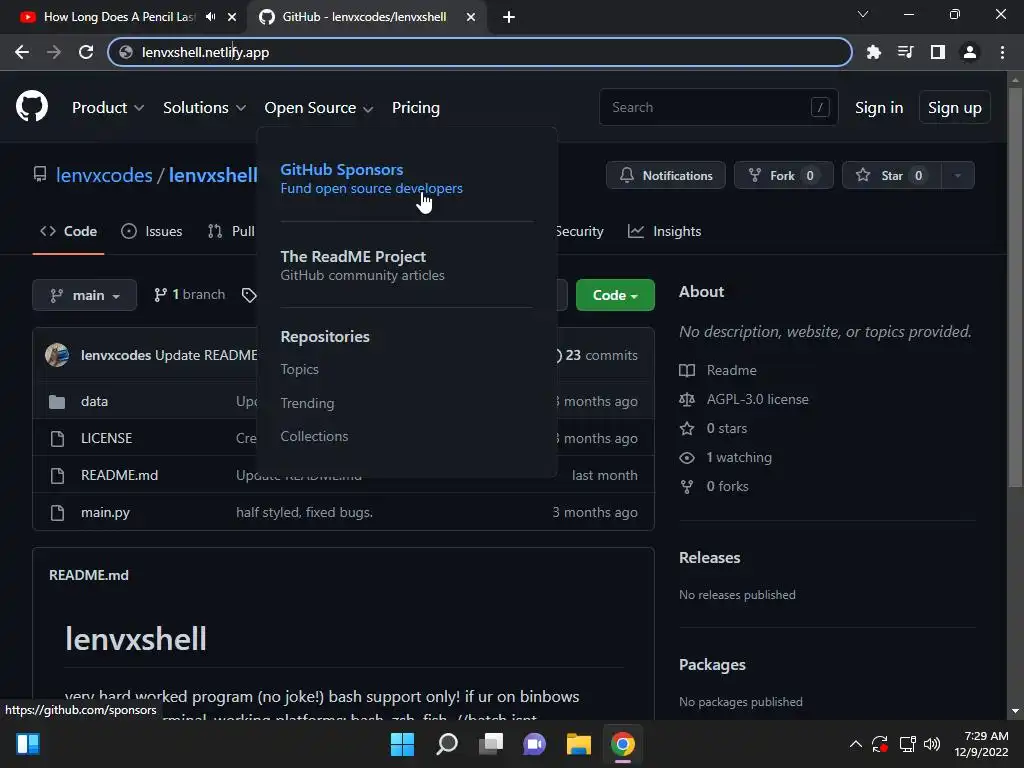Open GitHub Sponsors menu item
The image size is (1024, 768).
[372, 178]
